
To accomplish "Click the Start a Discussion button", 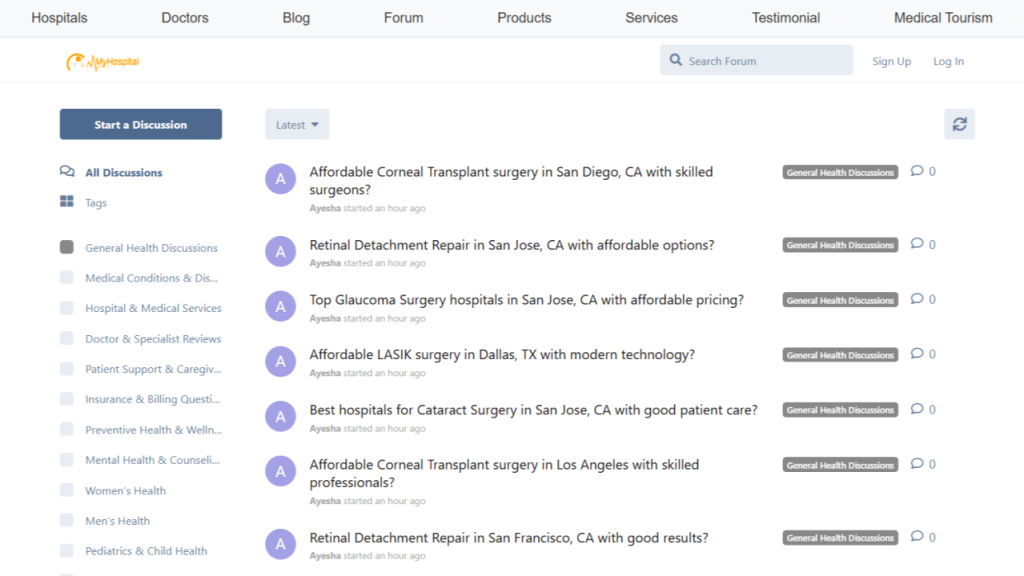I will click(x=141, y=125).
